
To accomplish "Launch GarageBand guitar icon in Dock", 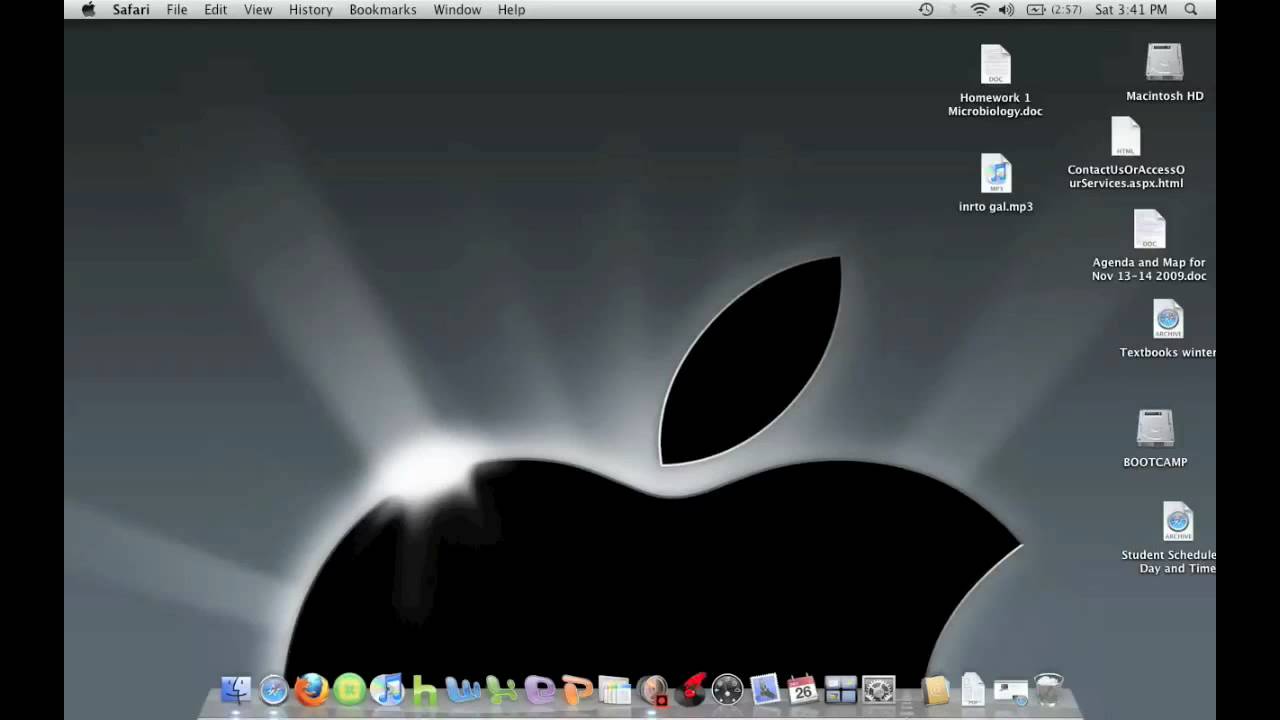I will [x=691, y=690].
